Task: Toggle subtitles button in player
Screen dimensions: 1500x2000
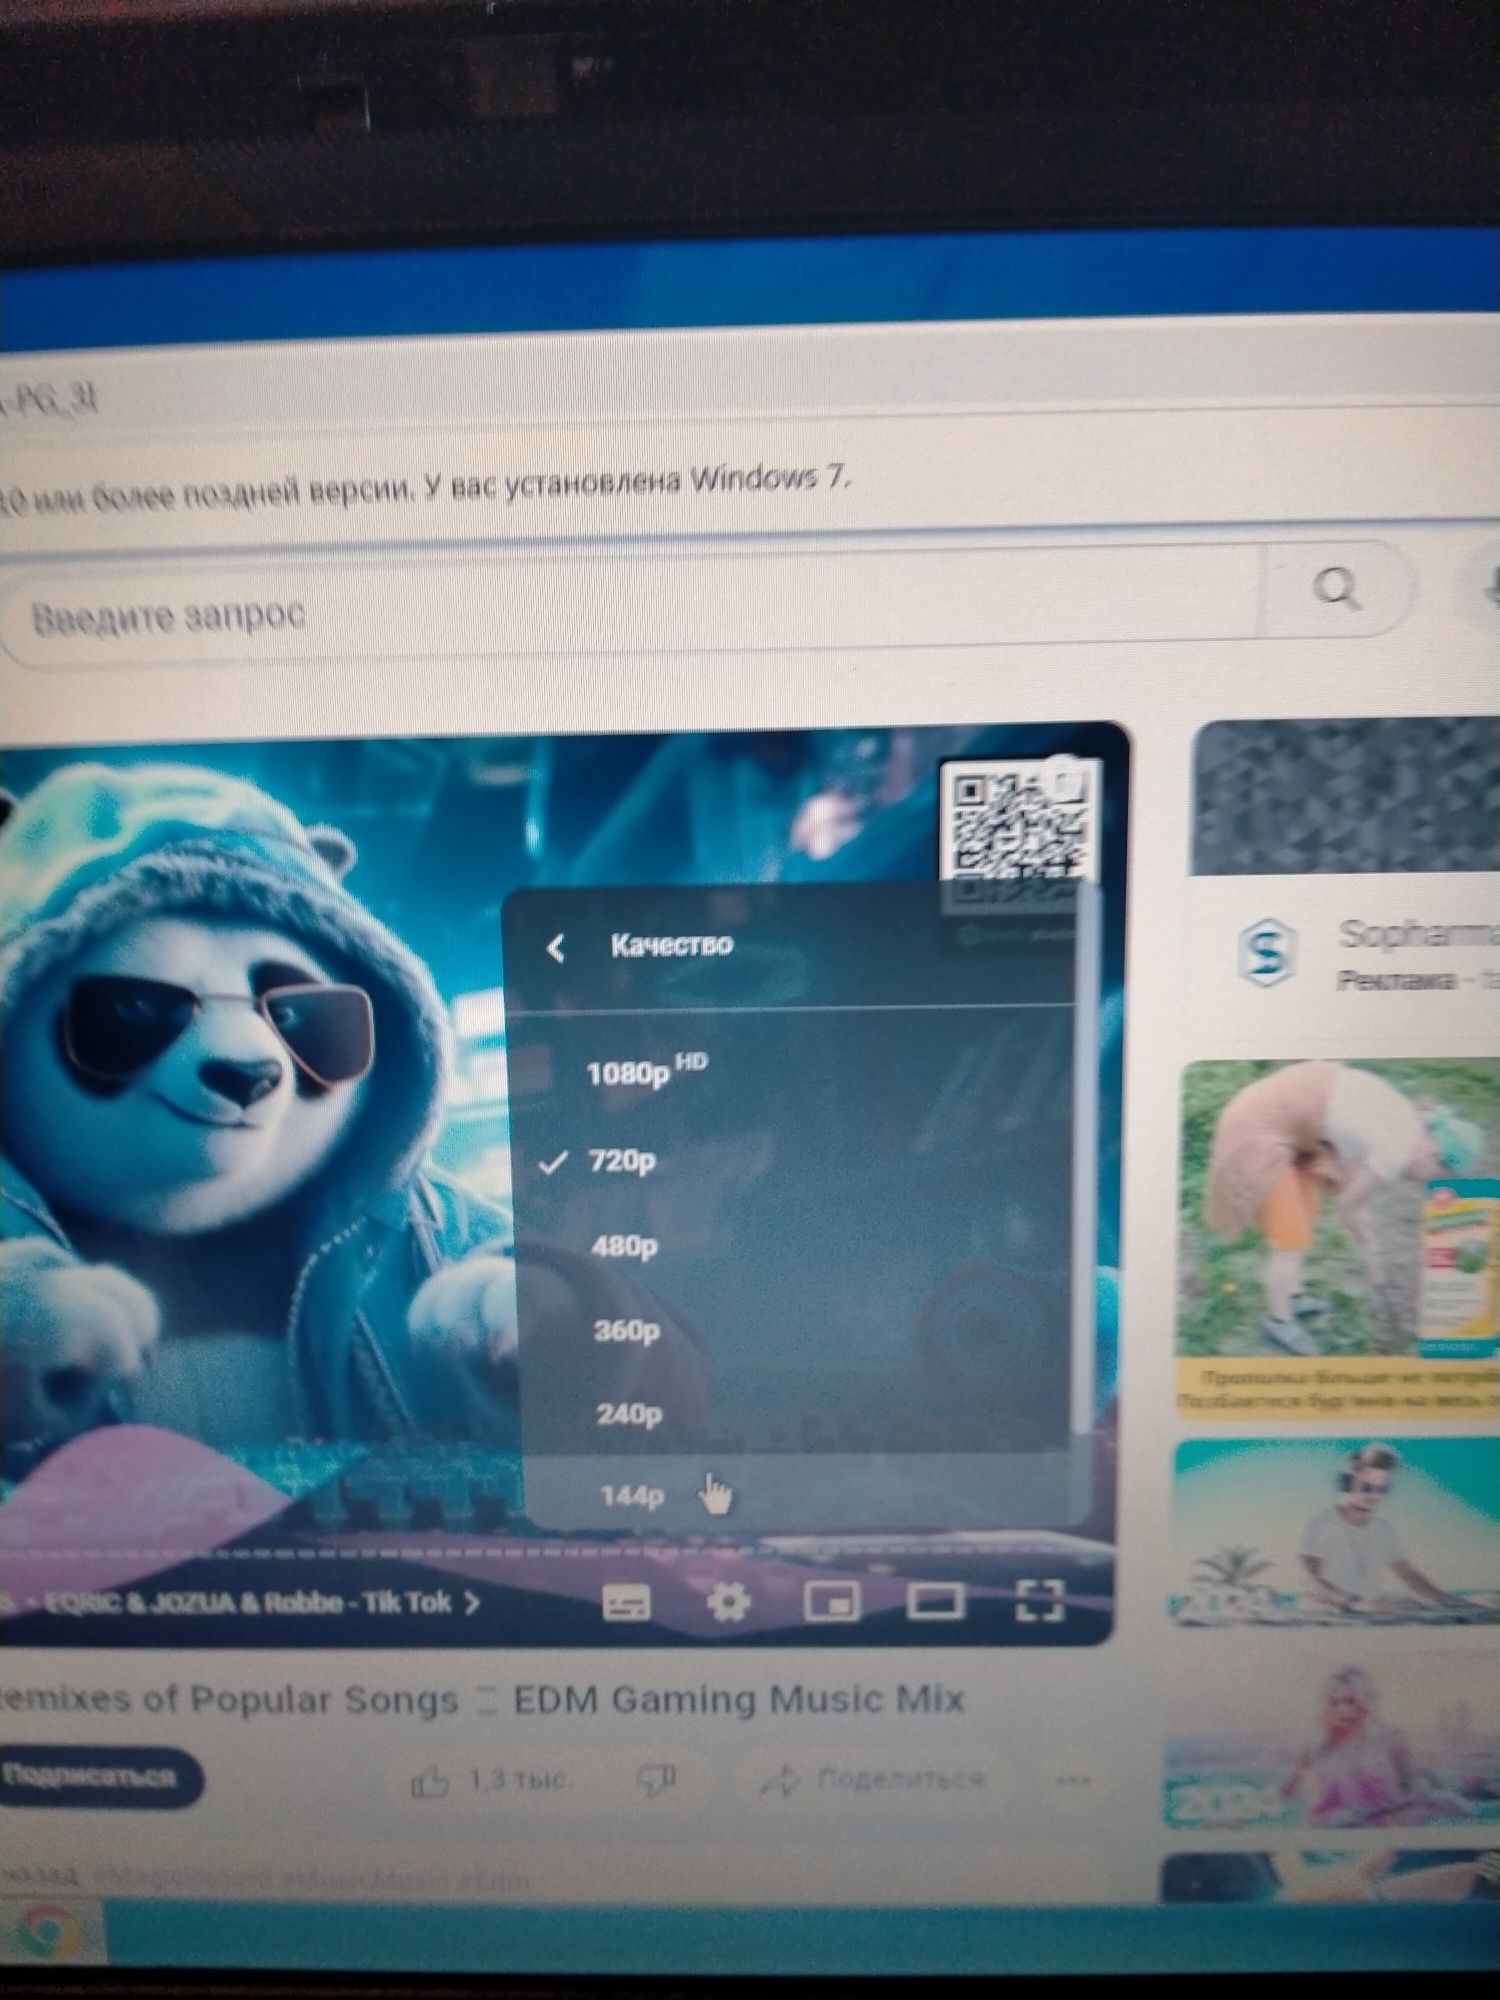Action: click(x=627, y=1602)
